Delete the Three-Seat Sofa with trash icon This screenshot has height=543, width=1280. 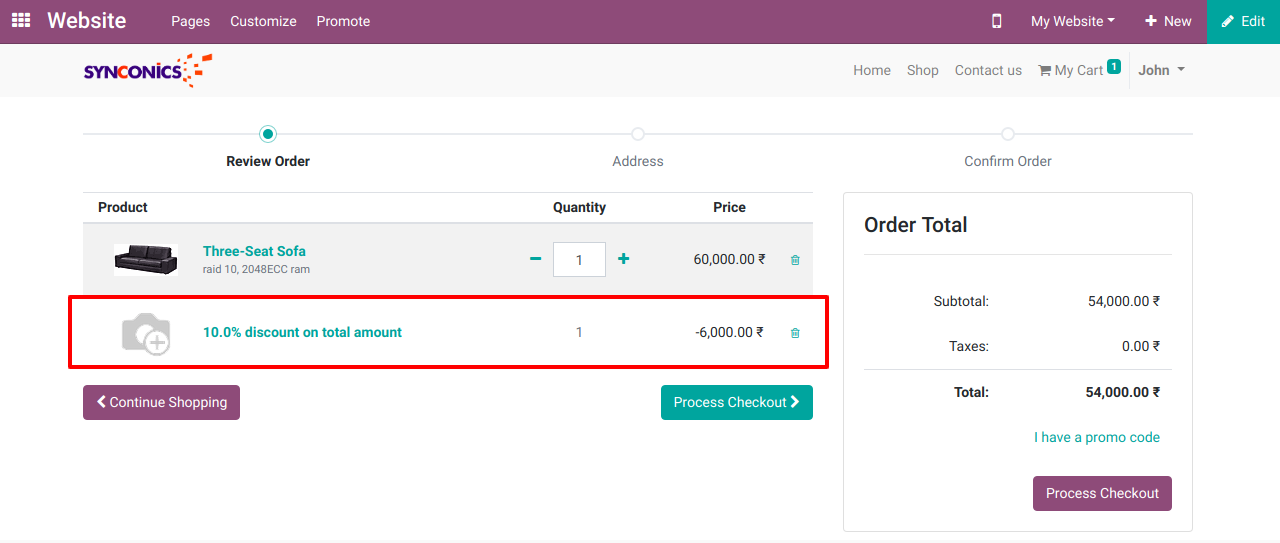[x=795, y=260]
